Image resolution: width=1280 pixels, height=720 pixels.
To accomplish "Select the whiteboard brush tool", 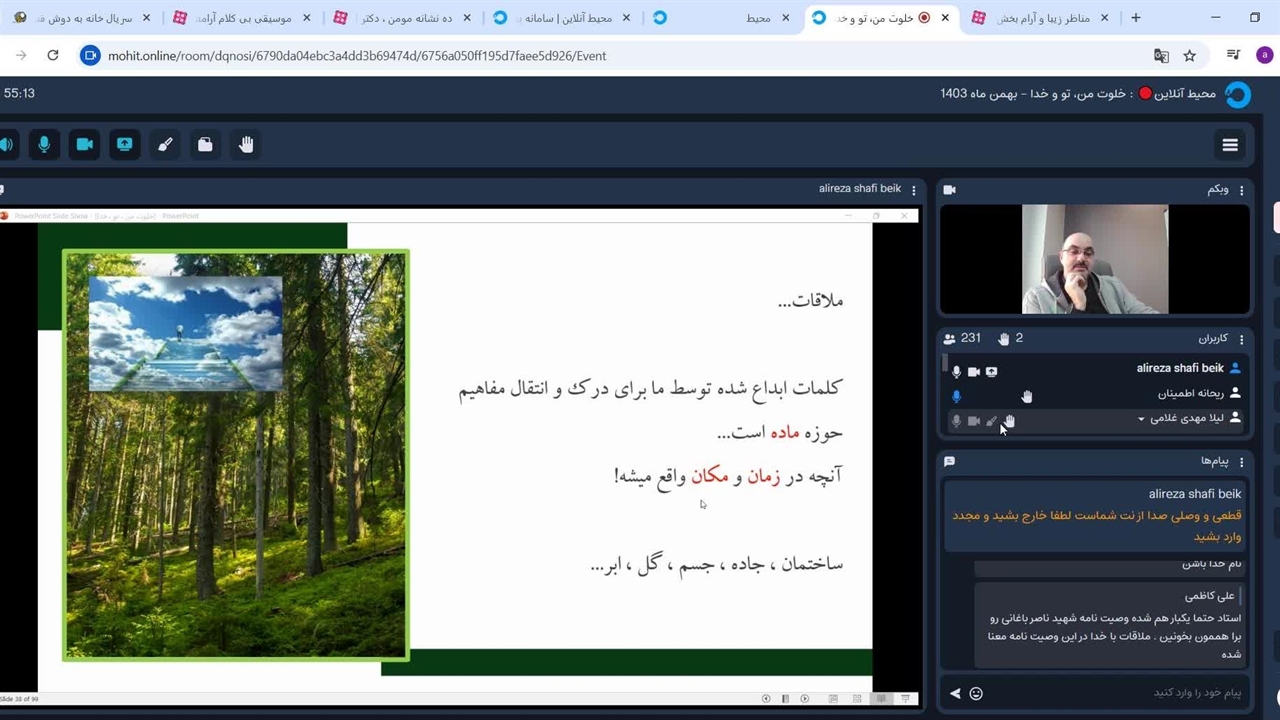I will (x=165, y=145).
